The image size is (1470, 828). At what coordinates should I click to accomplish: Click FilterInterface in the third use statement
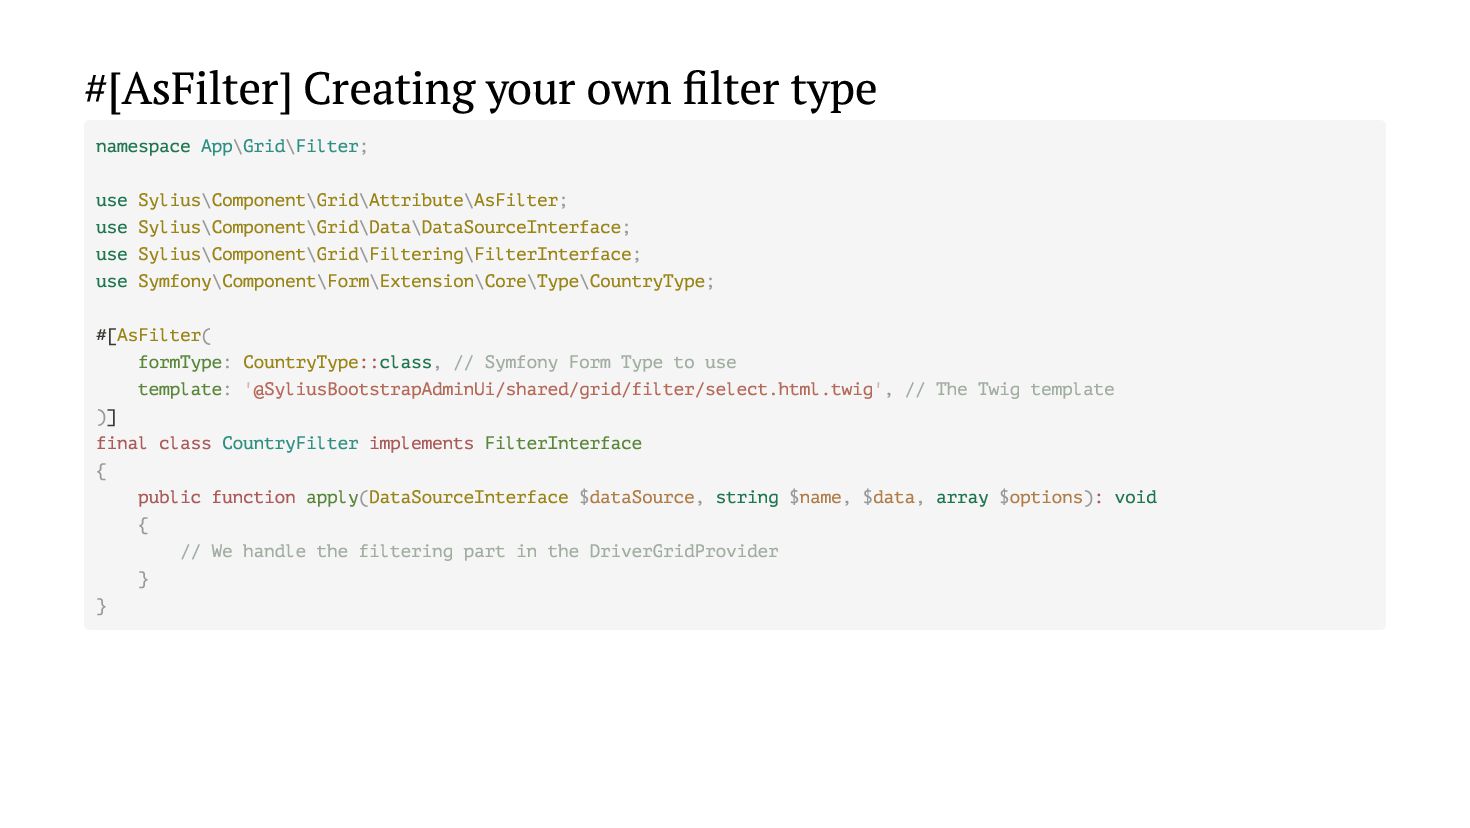click(x=552, y=255)
